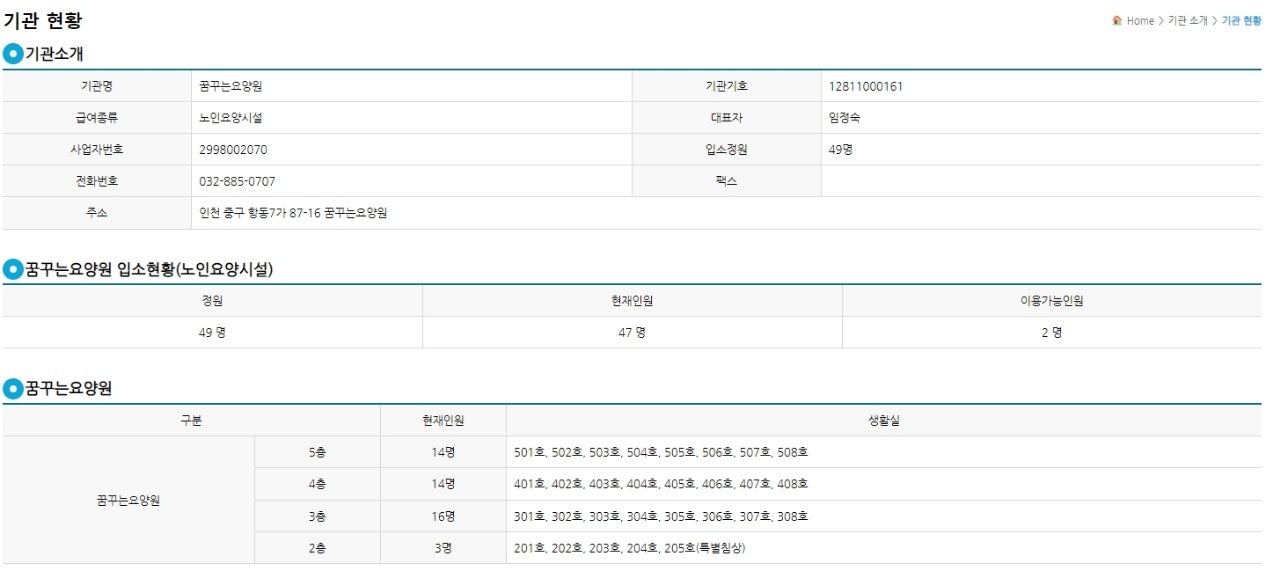Select the address cell 인천 중구 항동7가
The height and width of the screenshot is (578, 1280).
[x=727, y=213]
